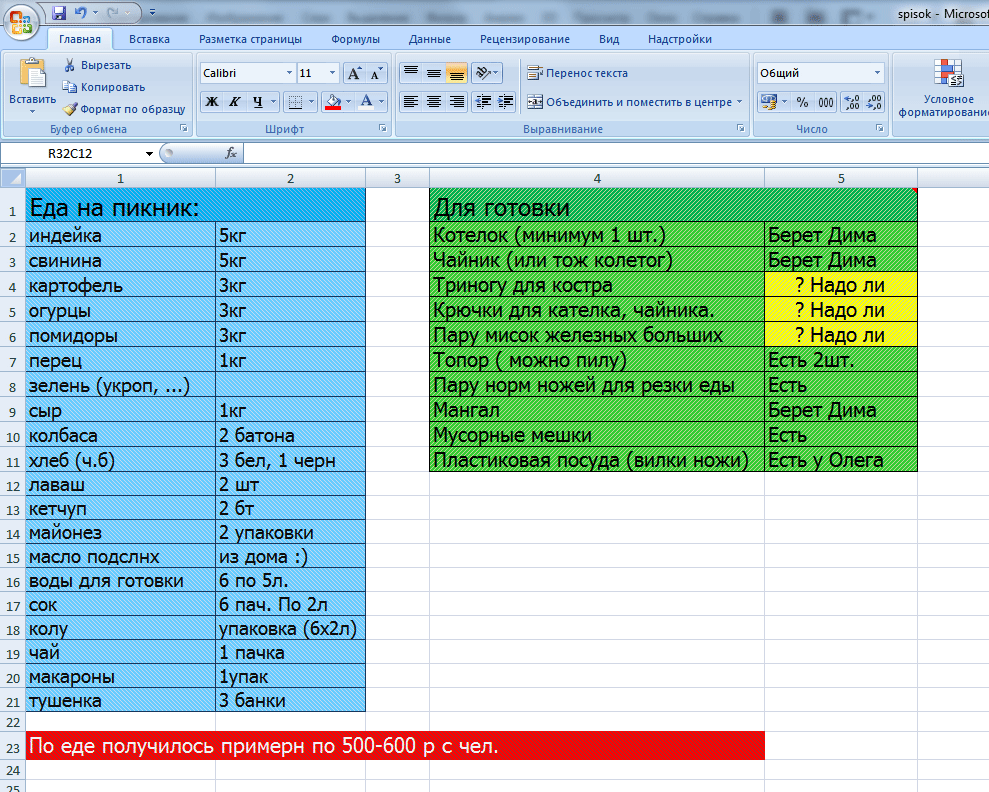
Task: Expand the number format 'Общий' dropdown
Action: click(x=877, y=73)
